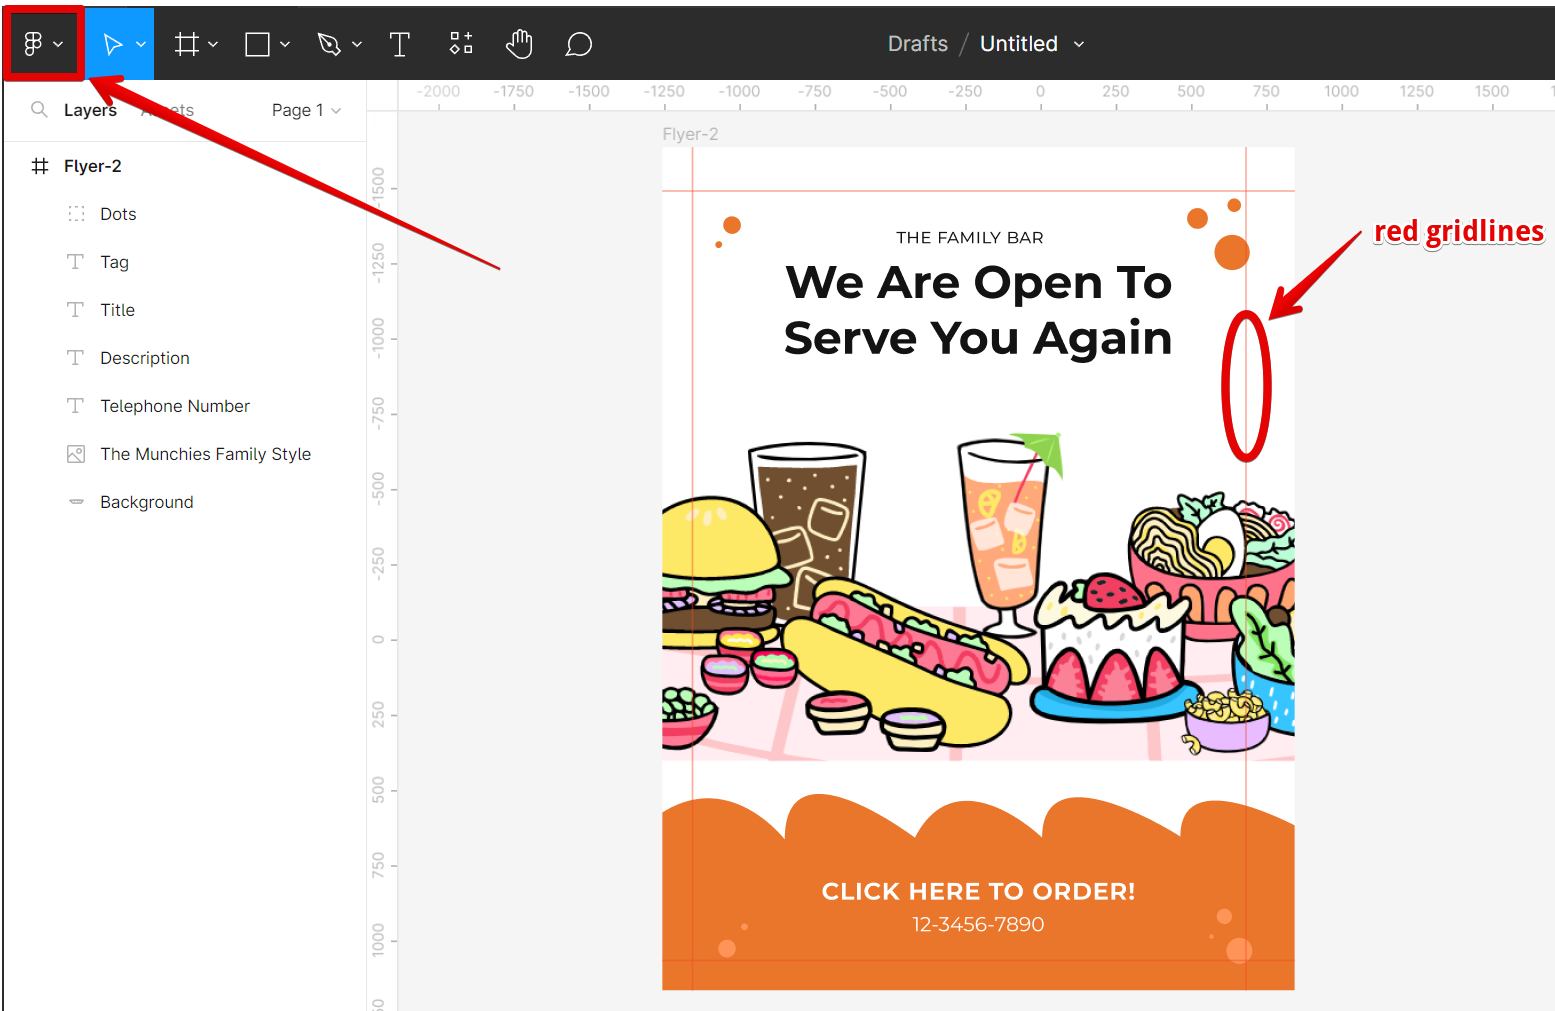Select the Flyer-2 frame layer
The height and width of the screenshot is (1011, 1555).
(93, 166)
